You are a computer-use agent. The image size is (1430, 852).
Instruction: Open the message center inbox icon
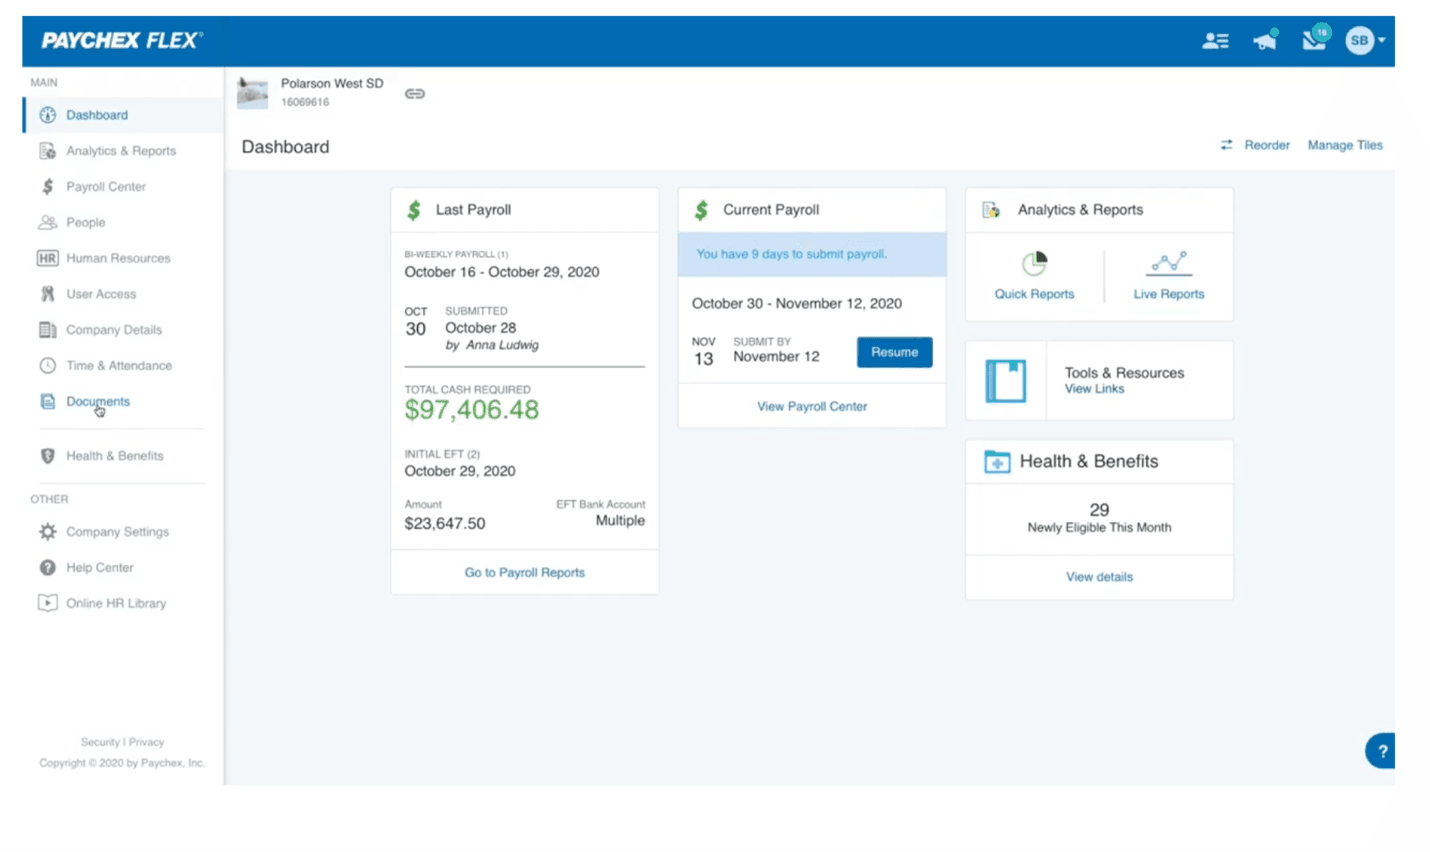click(1312, 41)
